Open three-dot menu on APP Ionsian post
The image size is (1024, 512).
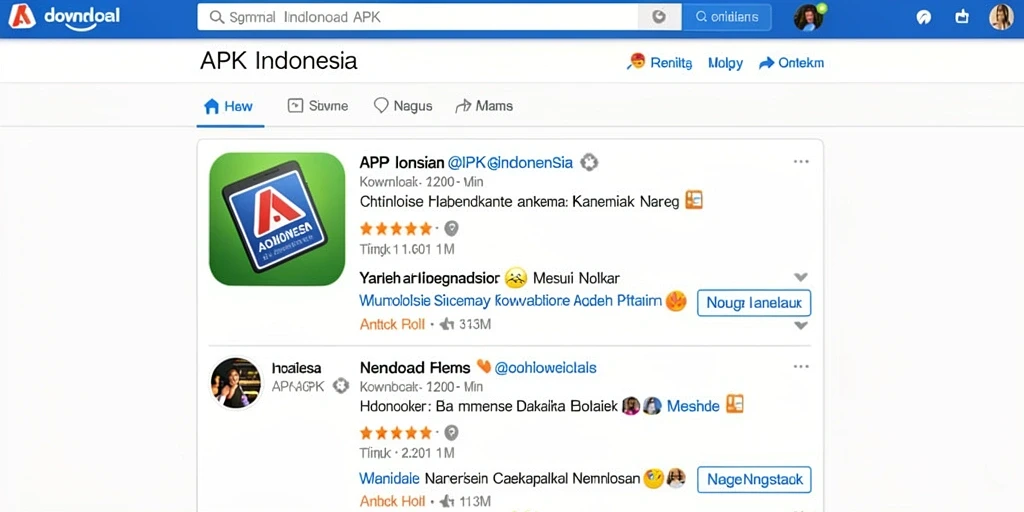click(801, 162)
